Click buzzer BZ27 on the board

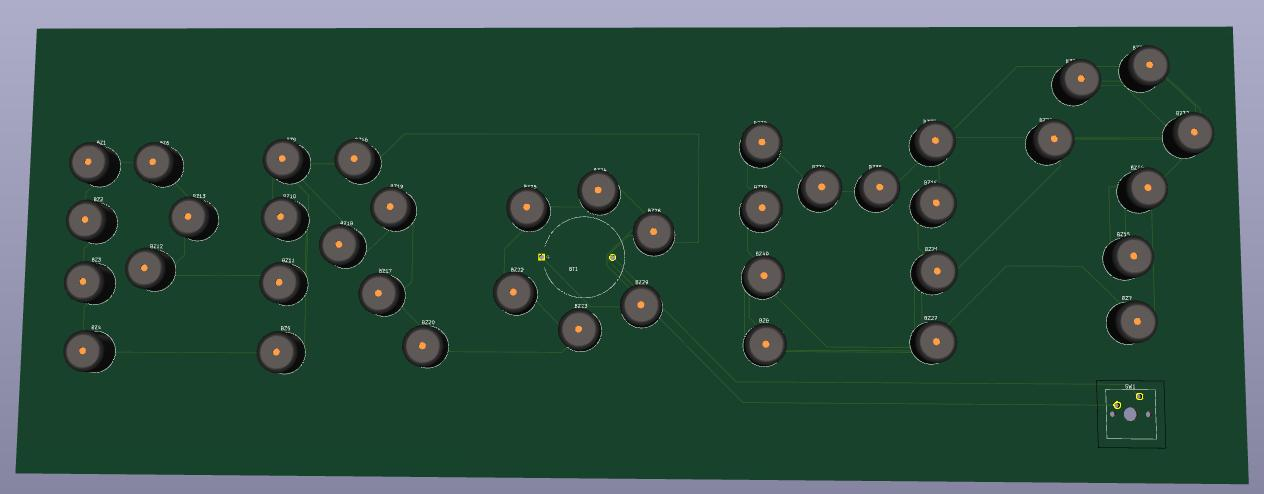(935, 341)
